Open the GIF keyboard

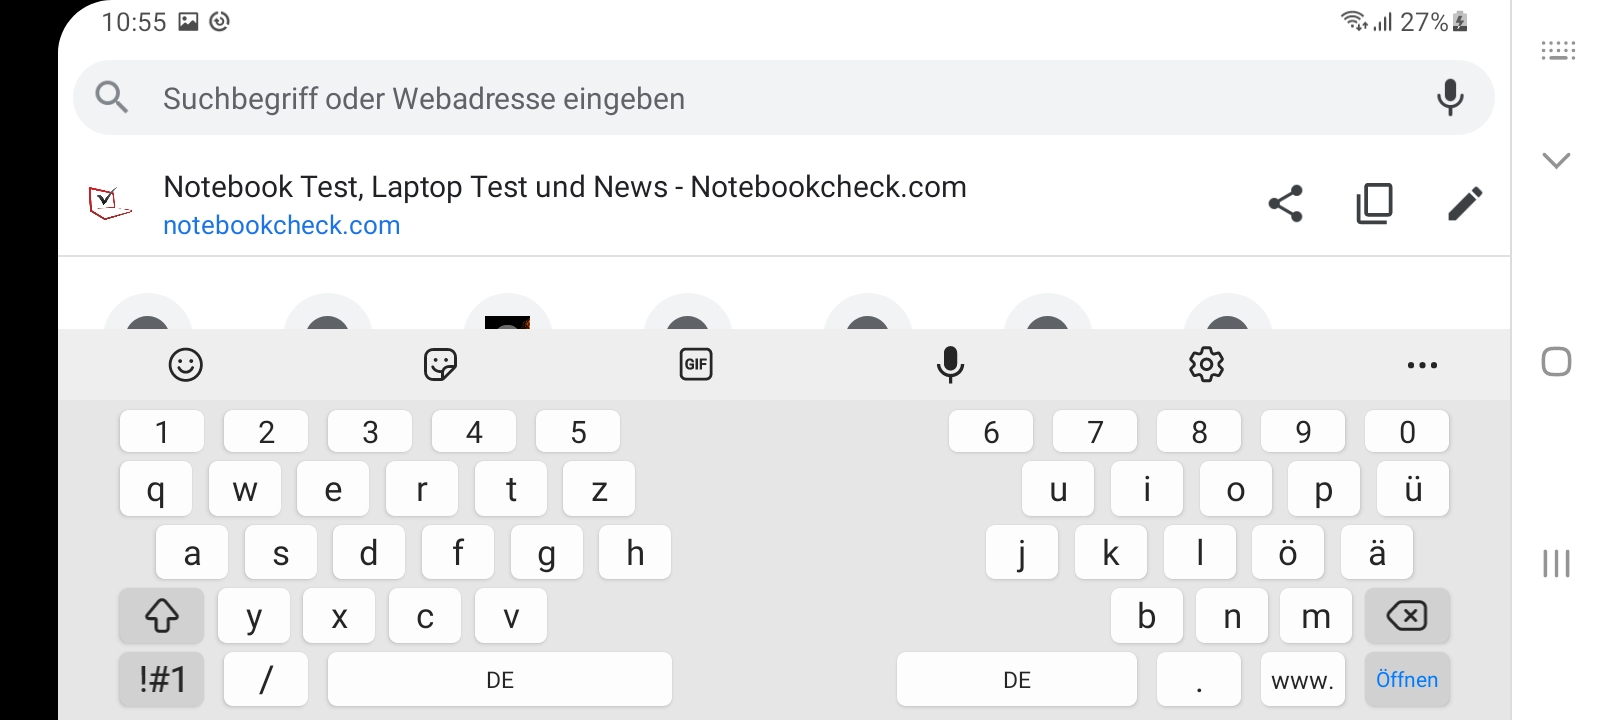click(x=696, y=365)
